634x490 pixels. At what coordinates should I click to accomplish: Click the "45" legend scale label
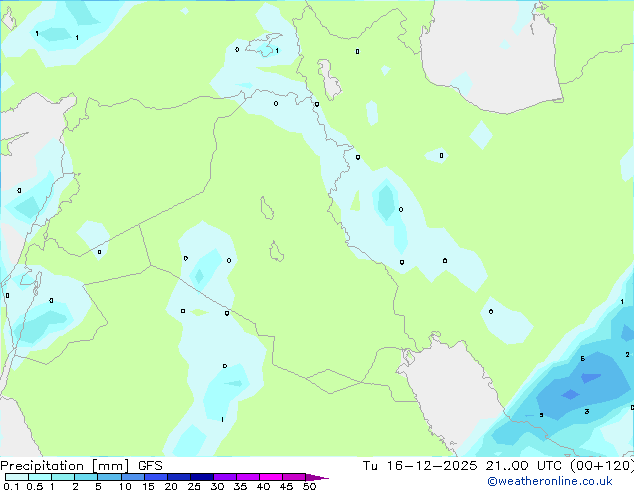tap(286, 486)
